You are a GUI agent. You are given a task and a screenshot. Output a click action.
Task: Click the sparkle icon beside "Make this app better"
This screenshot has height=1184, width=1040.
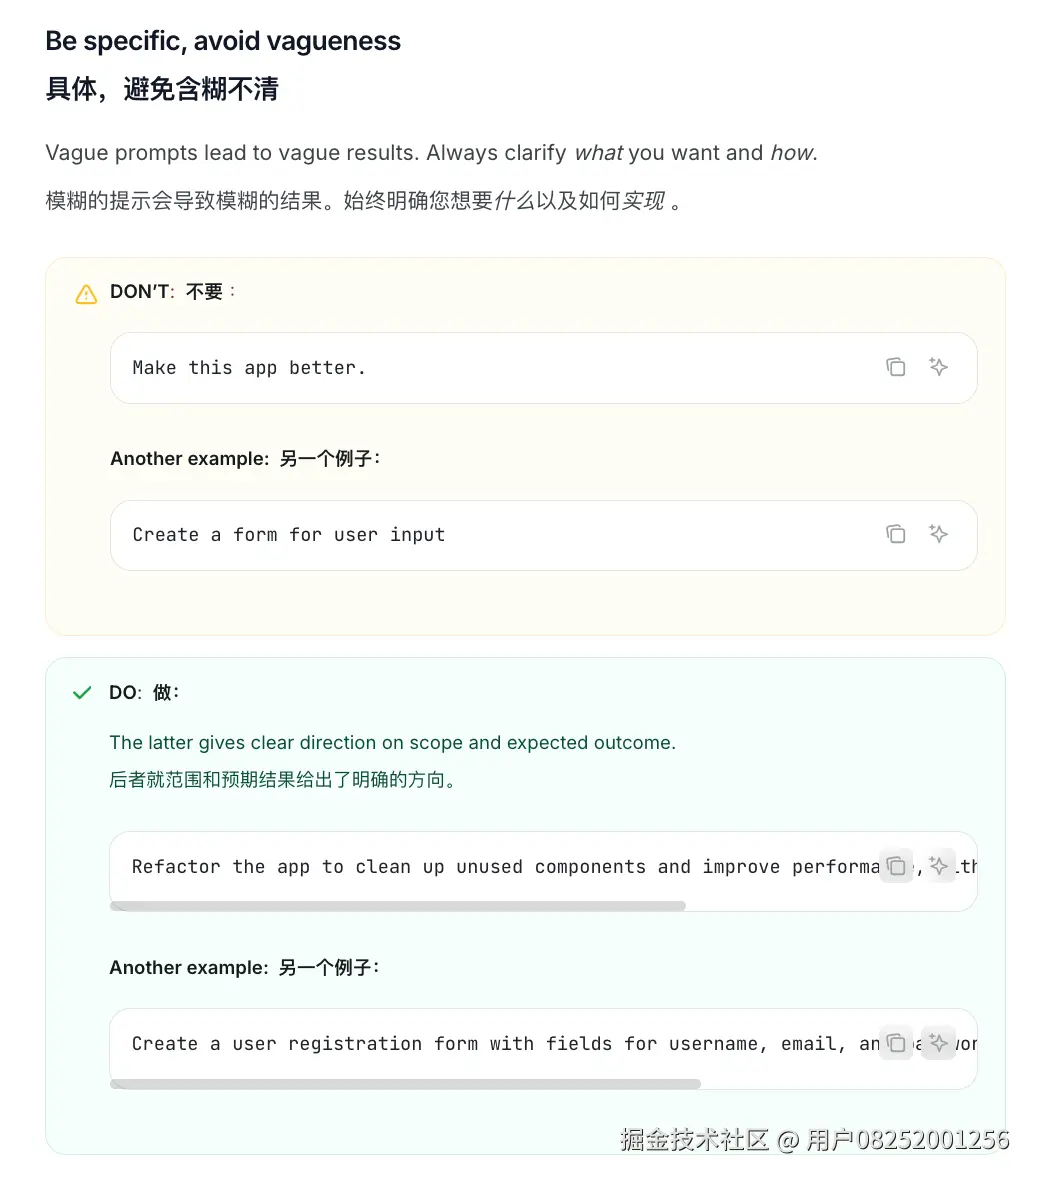[938, 367]
